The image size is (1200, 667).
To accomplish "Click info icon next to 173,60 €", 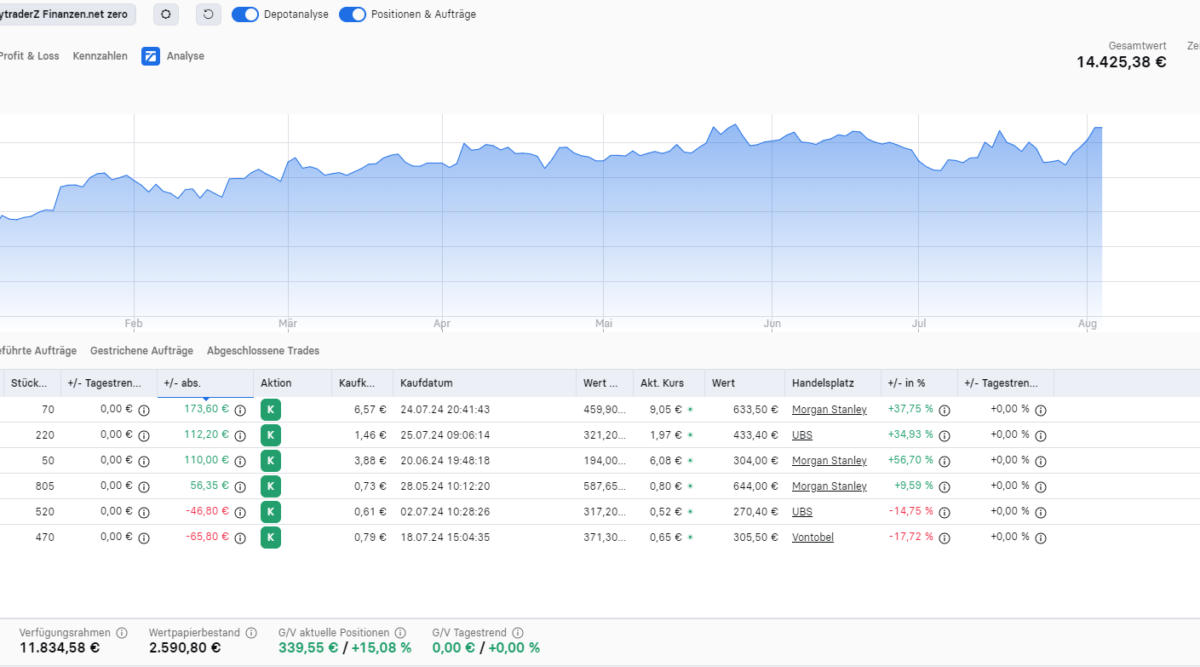I will [x=240, y=410].
